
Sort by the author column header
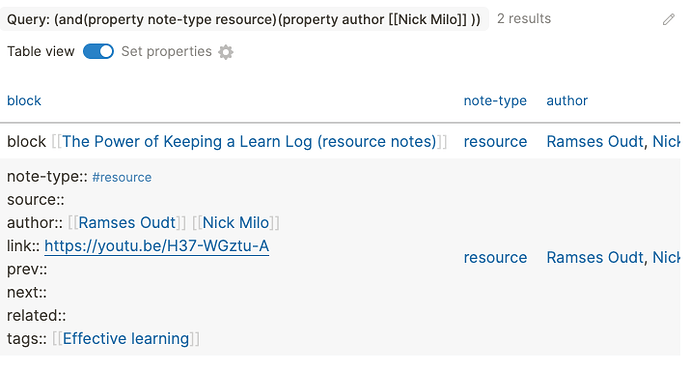(x=567, y=101)
